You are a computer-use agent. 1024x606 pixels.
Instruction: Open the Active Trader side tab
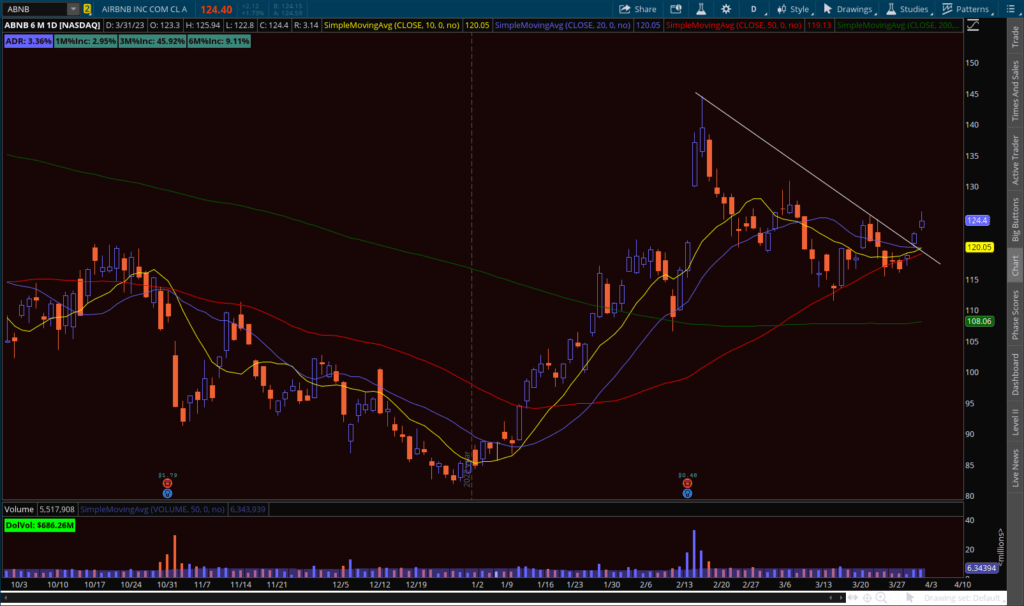1016,160
